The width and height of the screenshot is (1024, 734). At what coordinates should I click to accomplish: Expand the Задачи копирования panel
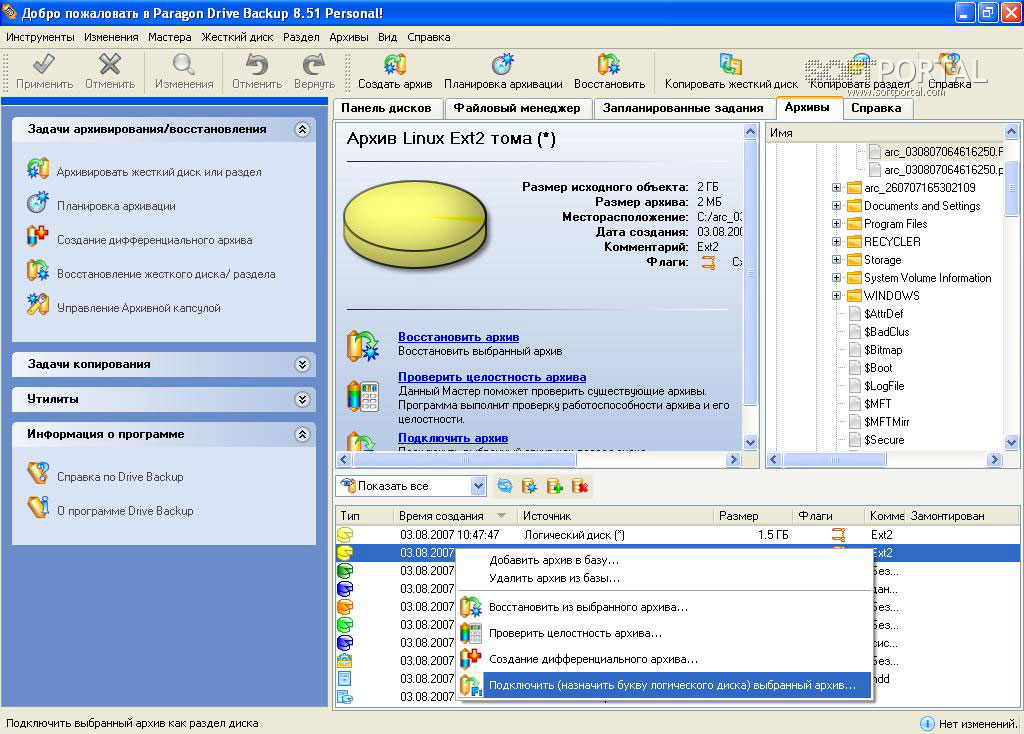click(x=302, y=364)
